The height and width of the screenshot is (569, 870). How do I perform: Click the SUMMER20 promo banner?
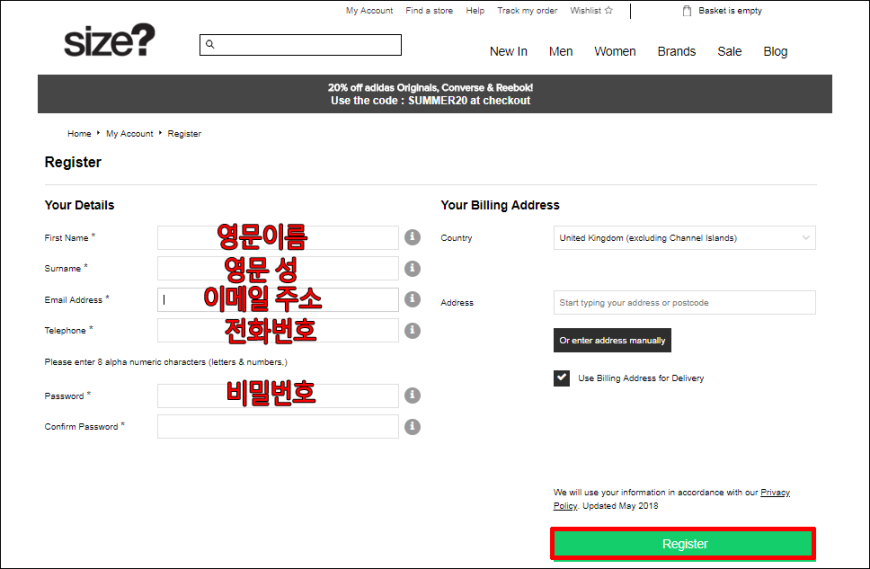click(434, 94)
